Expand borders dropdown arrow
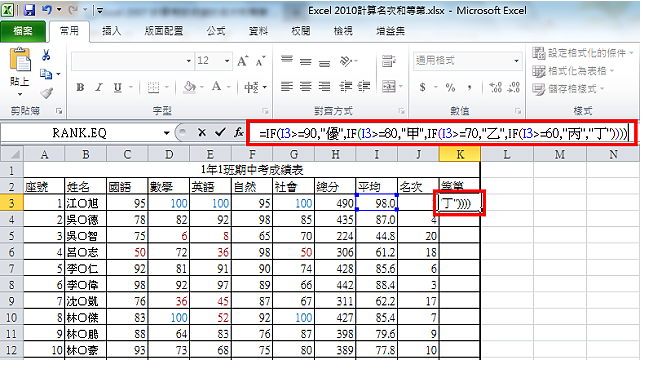This screenshot has height=372, width=651. coord(167,87)
